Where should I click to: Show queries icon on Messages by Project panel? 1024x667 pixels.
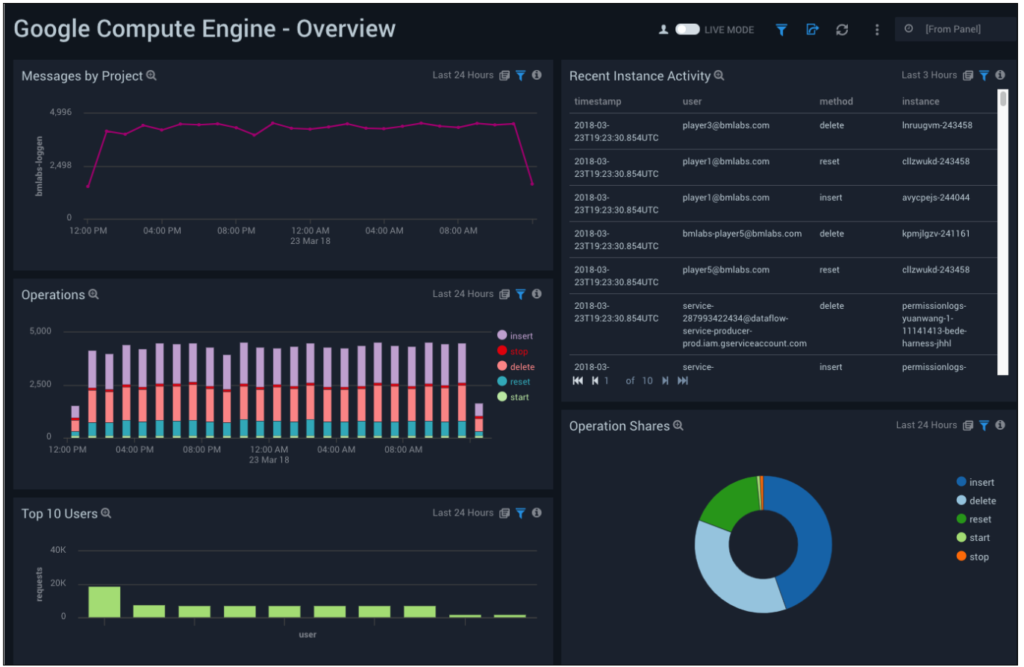pos(504,76)
